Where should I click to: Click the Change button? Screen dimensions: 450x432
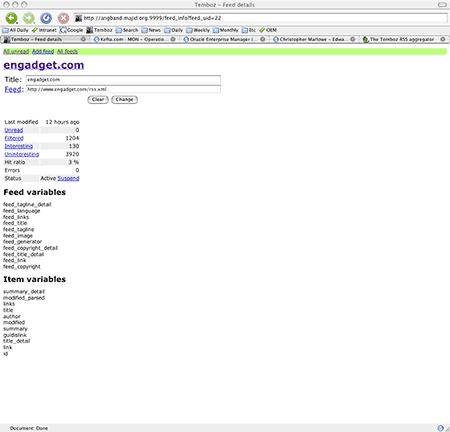pyautogui.click(x=124, y=99)
